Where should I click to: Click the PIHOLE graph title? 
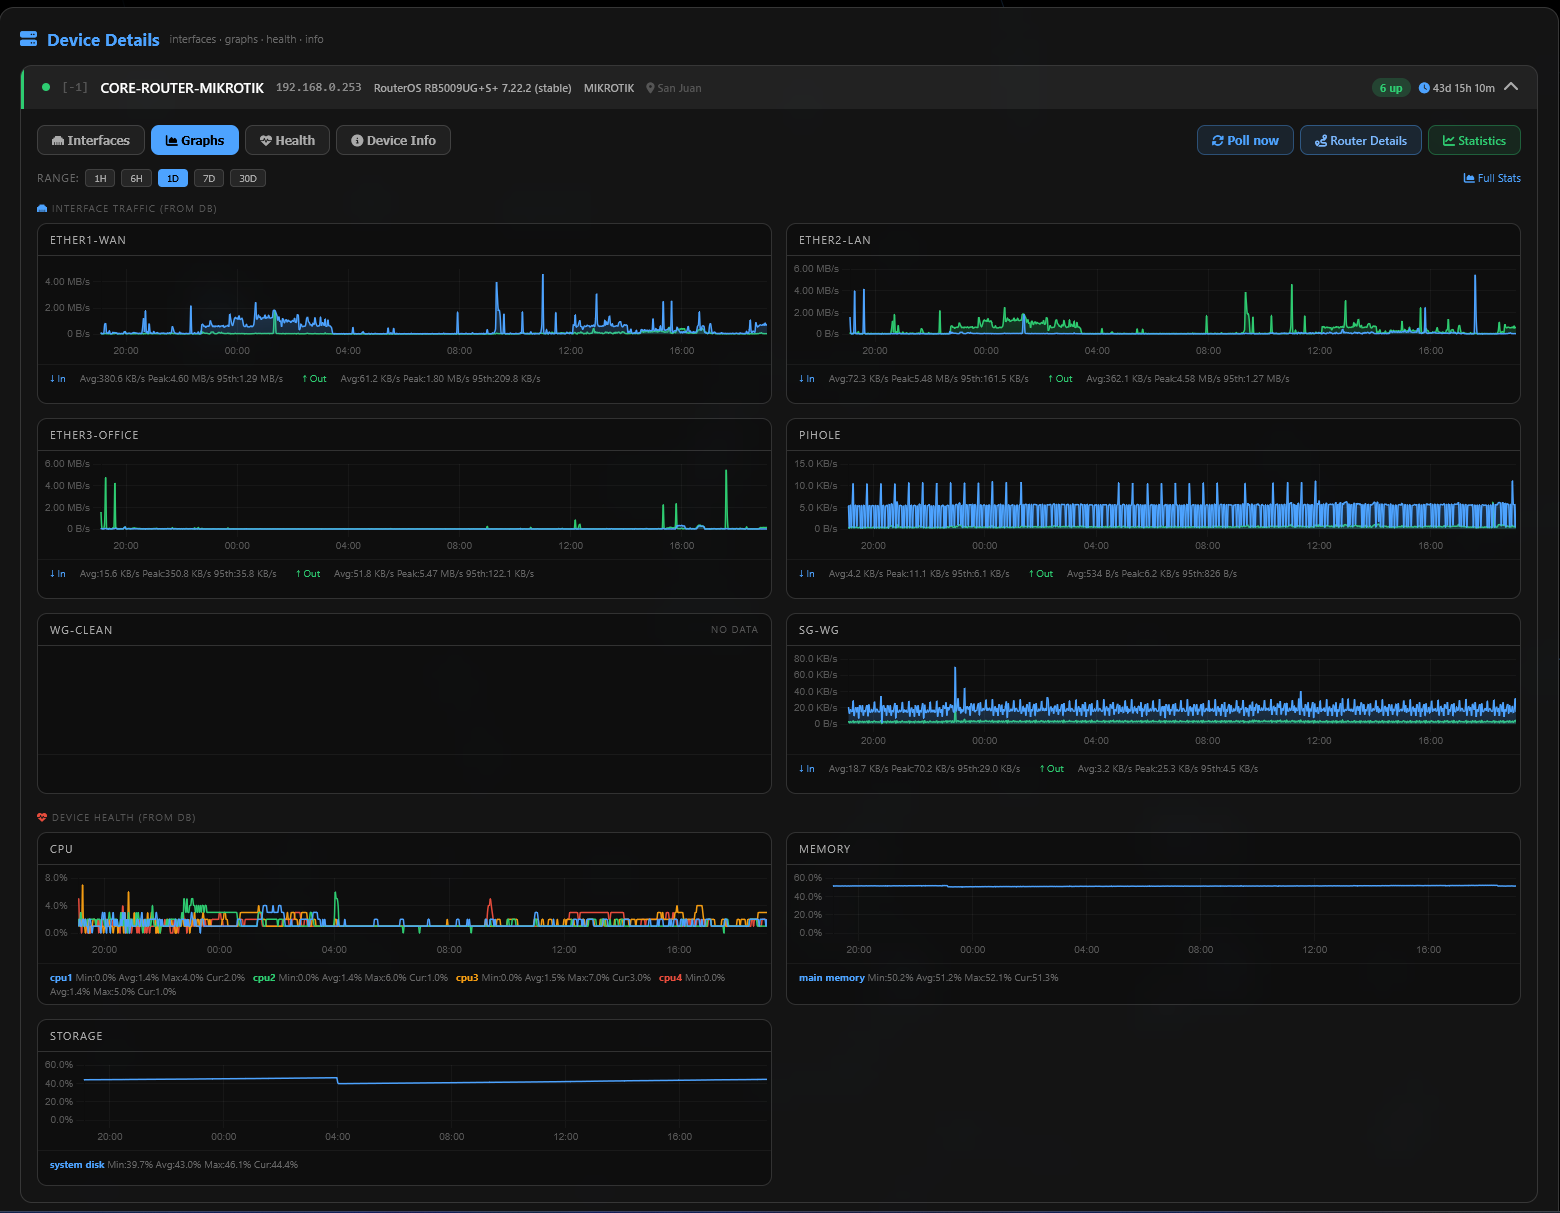click(x=820, y=435)
